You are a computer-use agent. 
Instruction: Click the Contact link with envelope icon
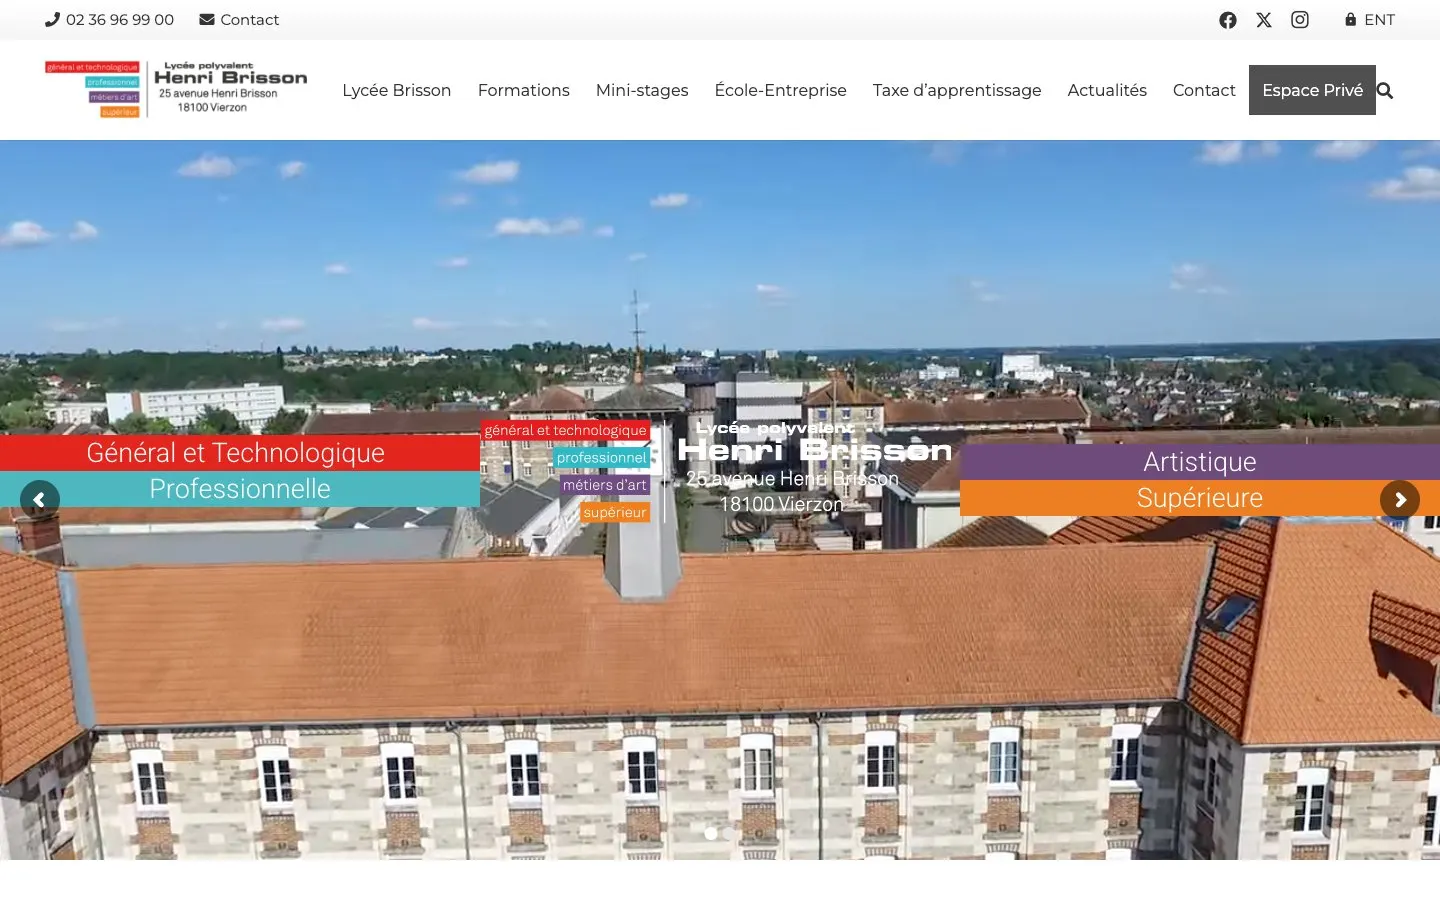(x=239, y=20)
